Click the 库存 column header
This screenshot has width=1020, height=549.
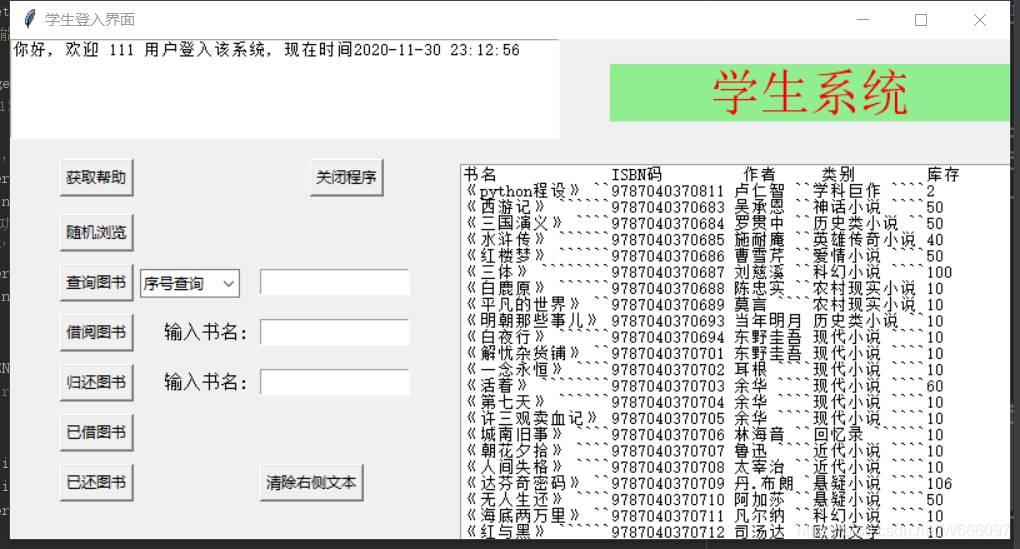point(943,174)
